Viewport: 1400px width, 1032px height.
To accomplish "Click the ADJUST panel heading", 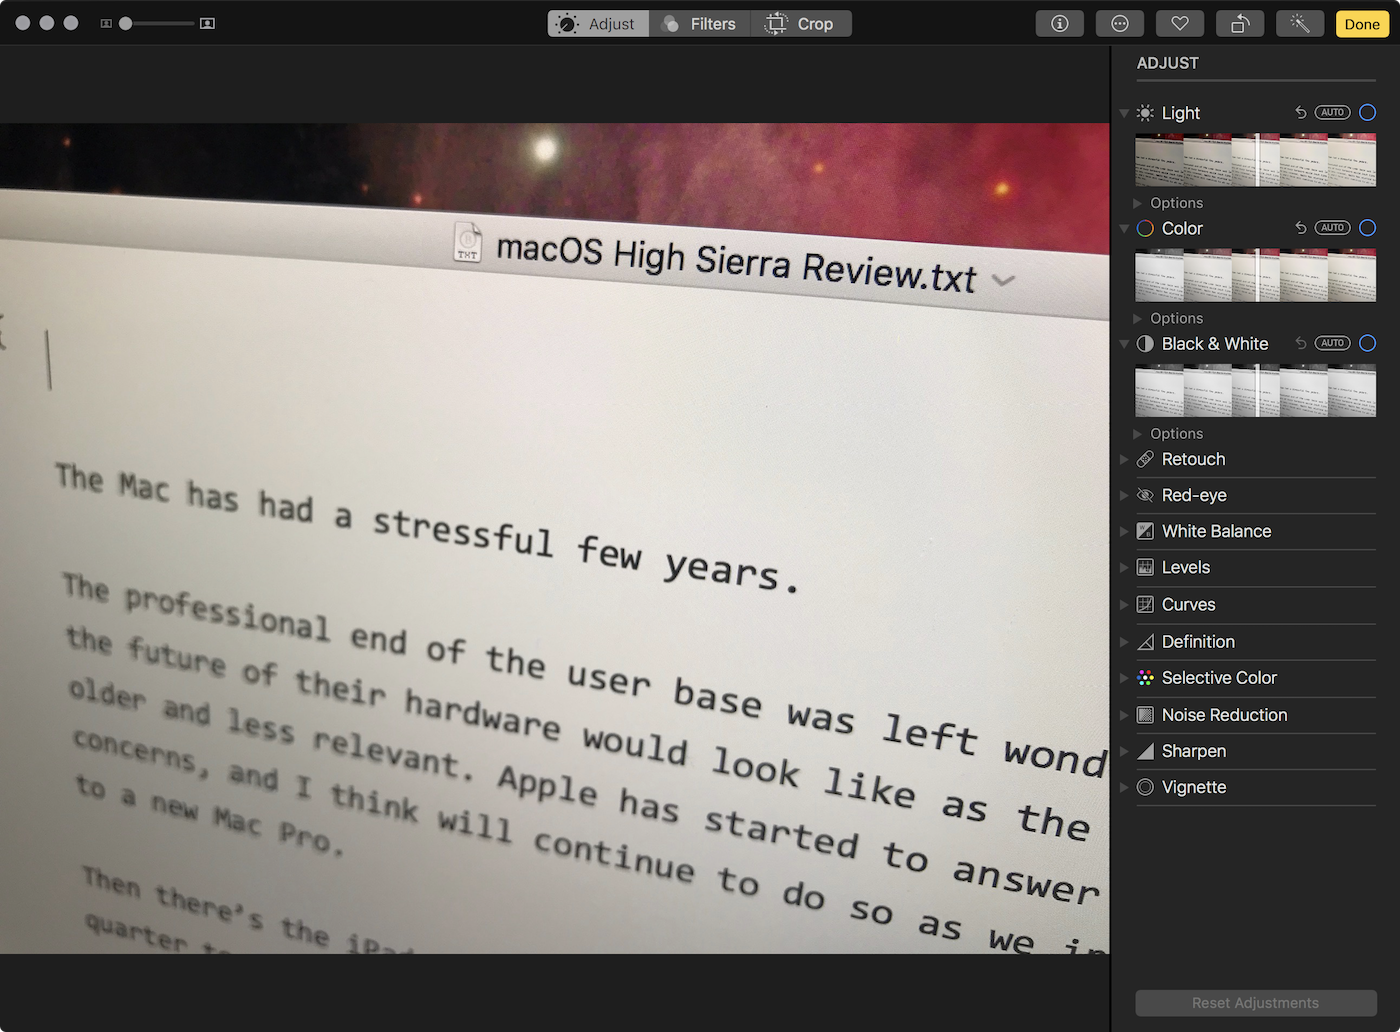I will [1168, 63].
